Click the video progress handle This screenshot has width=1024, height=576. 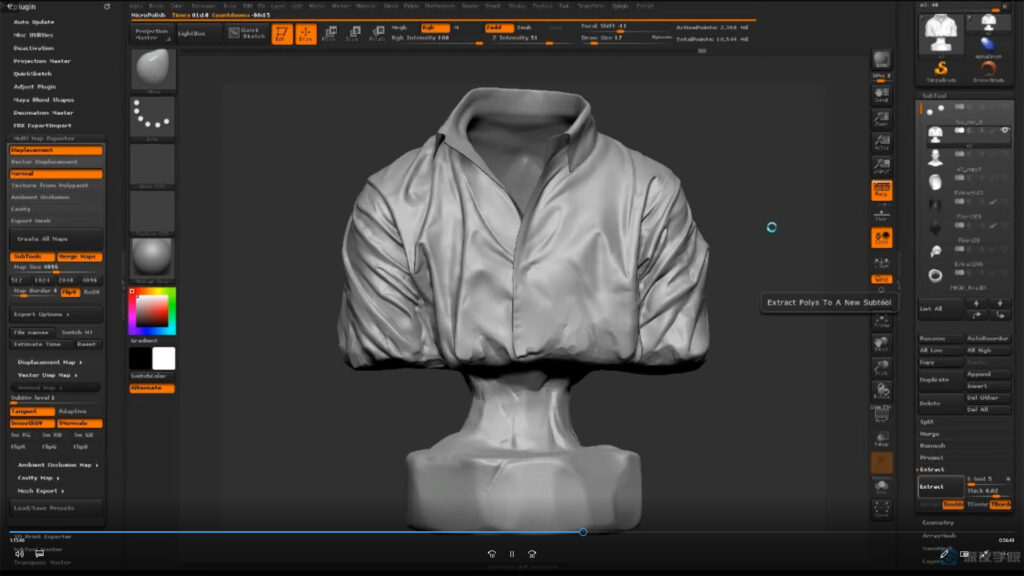point(583,532)
